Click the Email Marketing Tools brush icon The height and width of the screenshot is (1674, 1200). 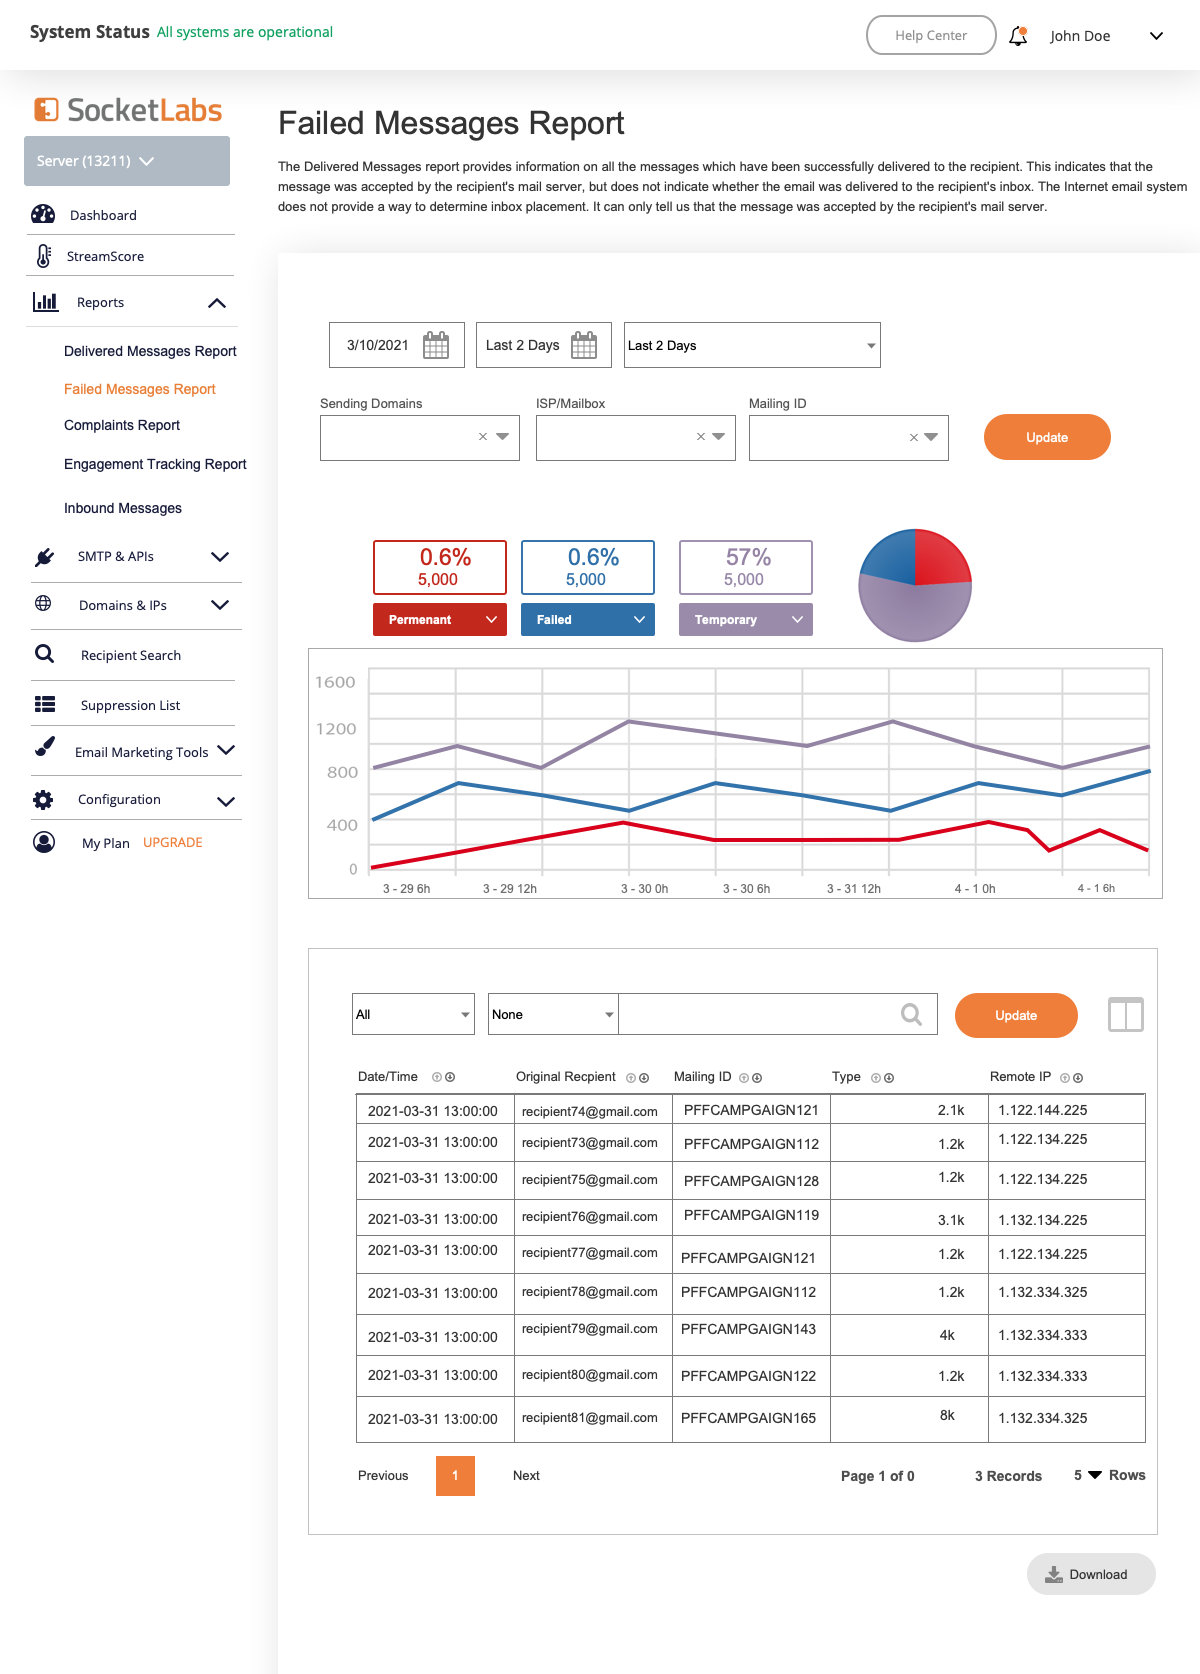click(44, 747)
